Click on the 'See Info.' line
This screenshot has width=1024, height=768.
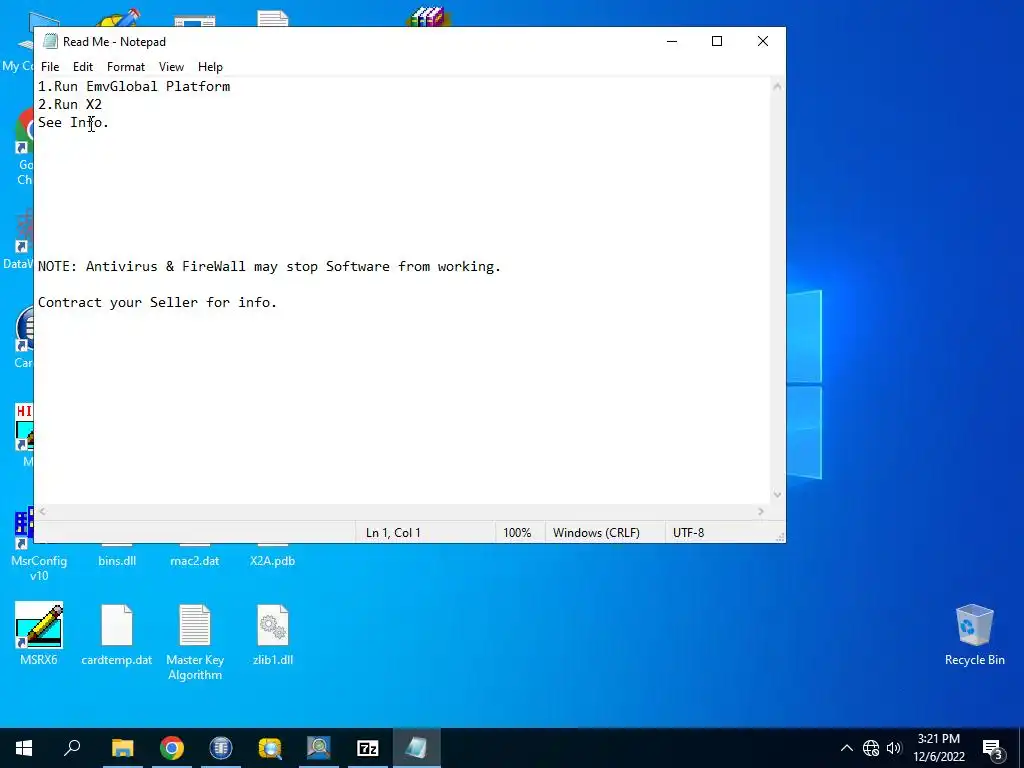coord(73,123)
